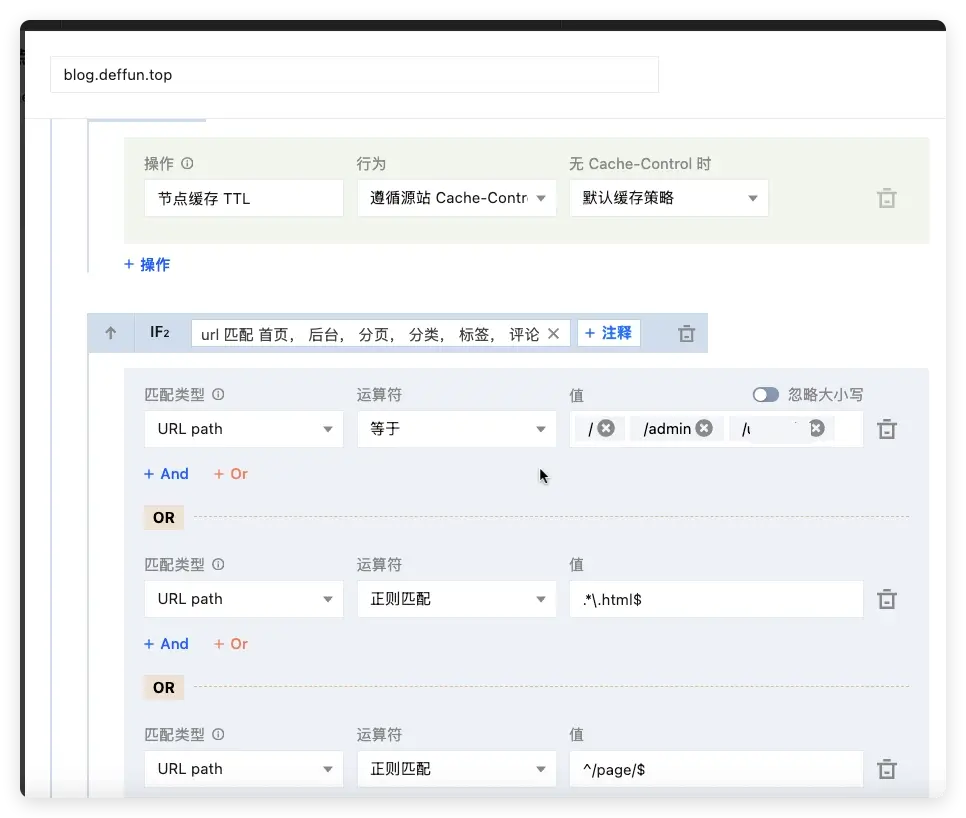966x818 pixels.
Task: Delete the 等于 URL path condition
Action: [x=886, y=429]
